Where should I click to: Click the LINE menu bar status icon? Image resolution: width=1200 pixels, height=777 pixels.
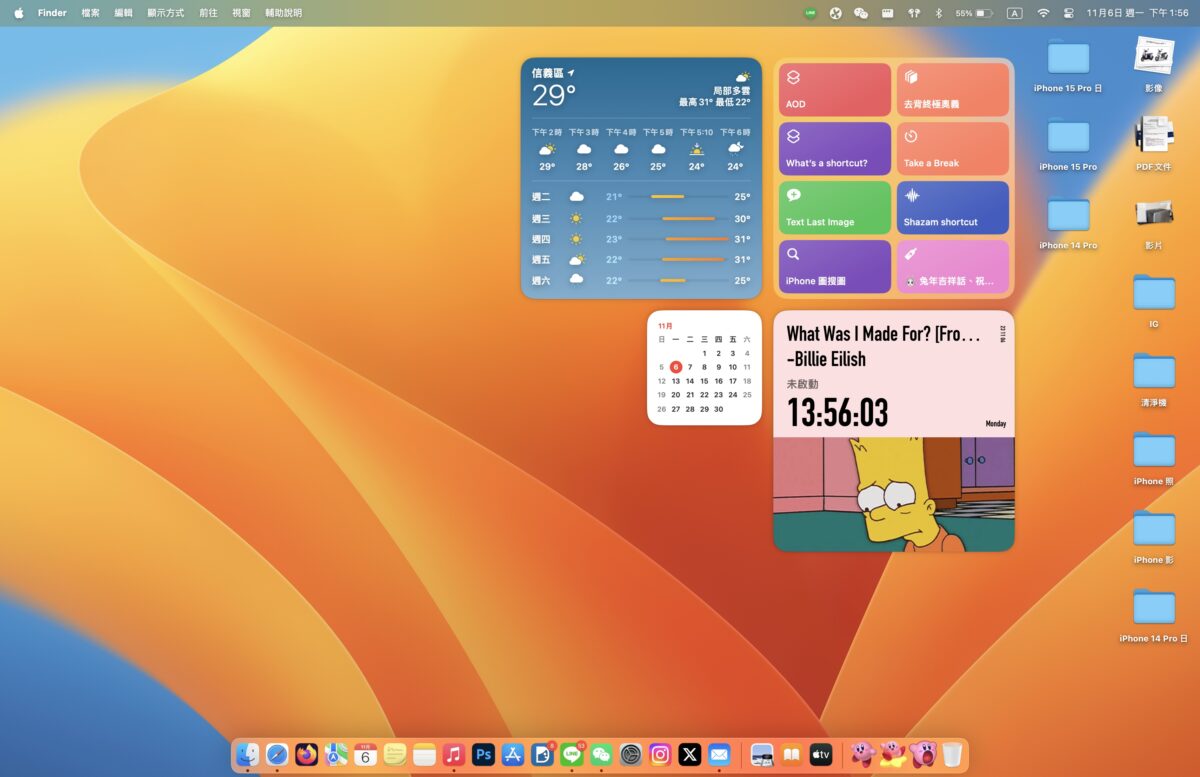810,13
